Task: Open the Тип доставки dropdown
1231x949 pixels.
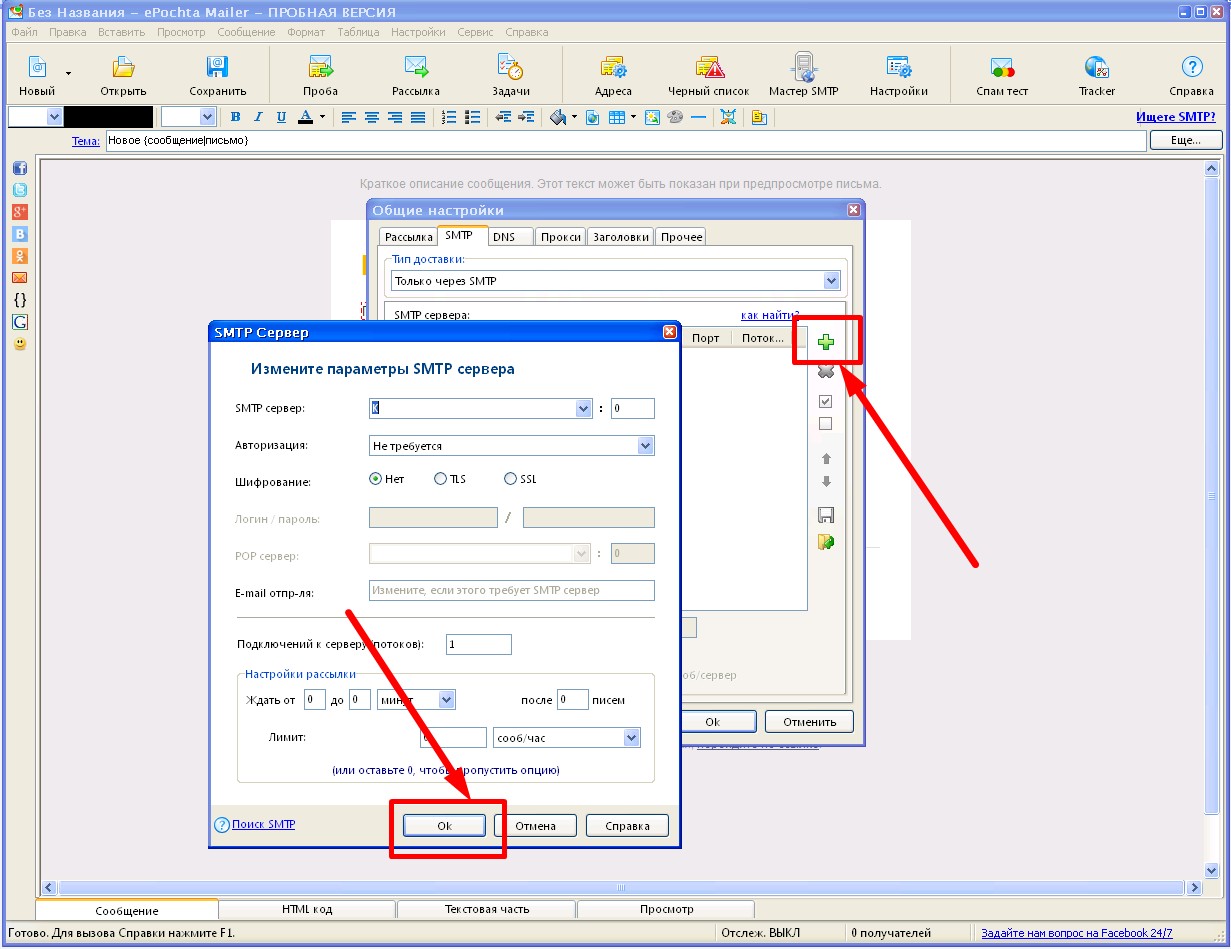Action: coord(831,281)
